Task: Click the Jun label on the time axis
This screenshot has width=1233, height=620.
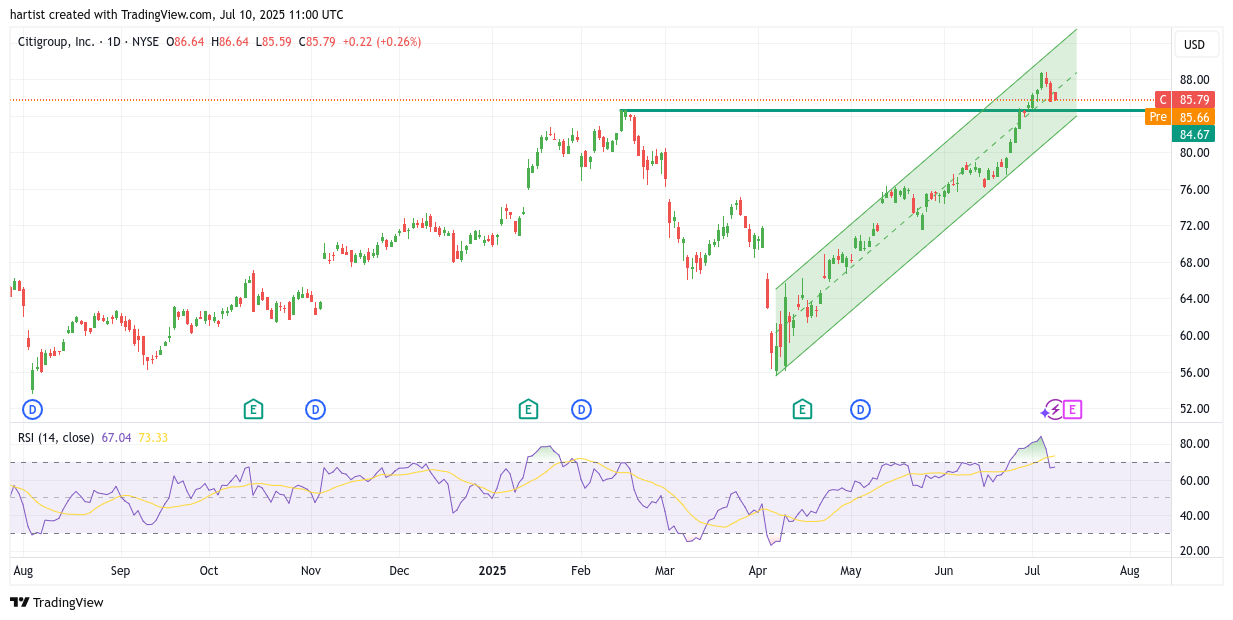Action: point(943,571)
